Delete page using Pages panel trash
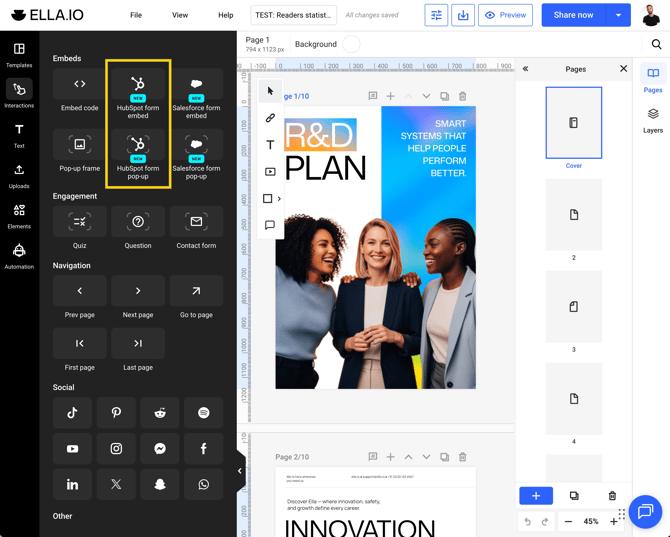This screenshot has height=537, width=670. (x=612, y=496)
